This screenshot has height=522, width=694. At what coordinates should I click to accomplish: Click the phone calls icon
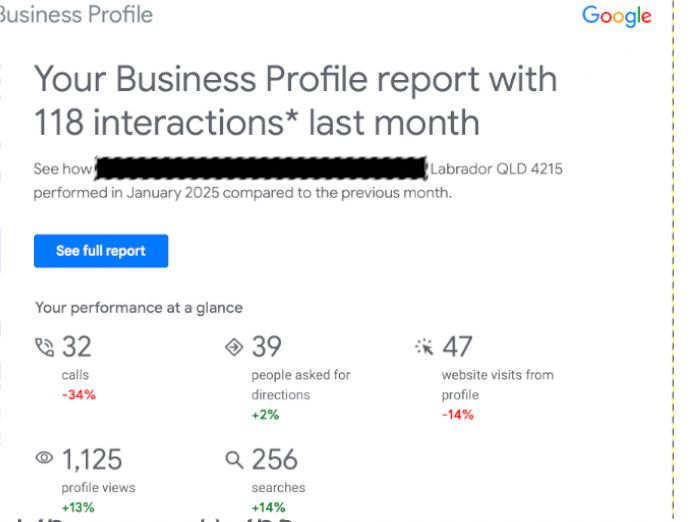coord(44,347)
